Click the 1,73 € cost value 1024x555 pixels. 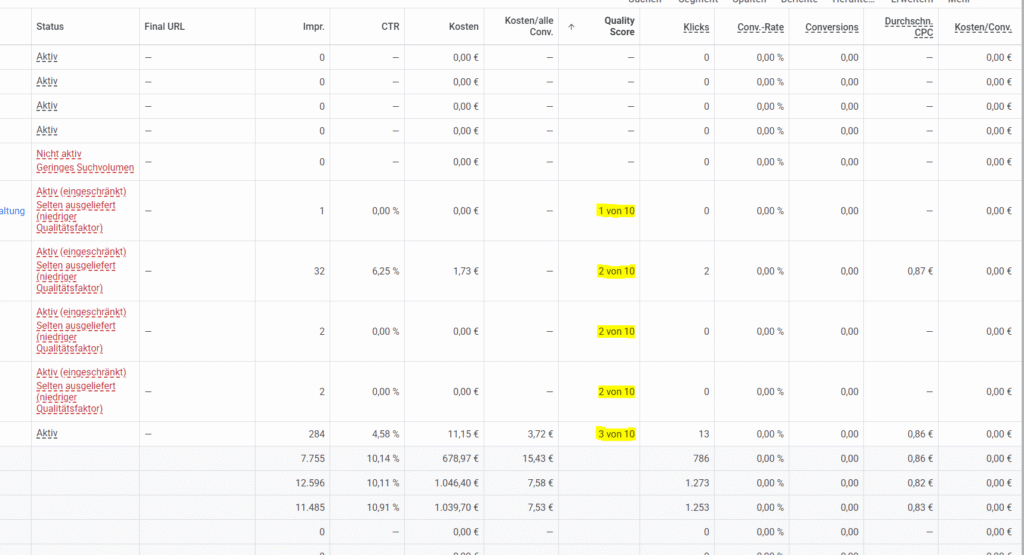coord(466,271)
